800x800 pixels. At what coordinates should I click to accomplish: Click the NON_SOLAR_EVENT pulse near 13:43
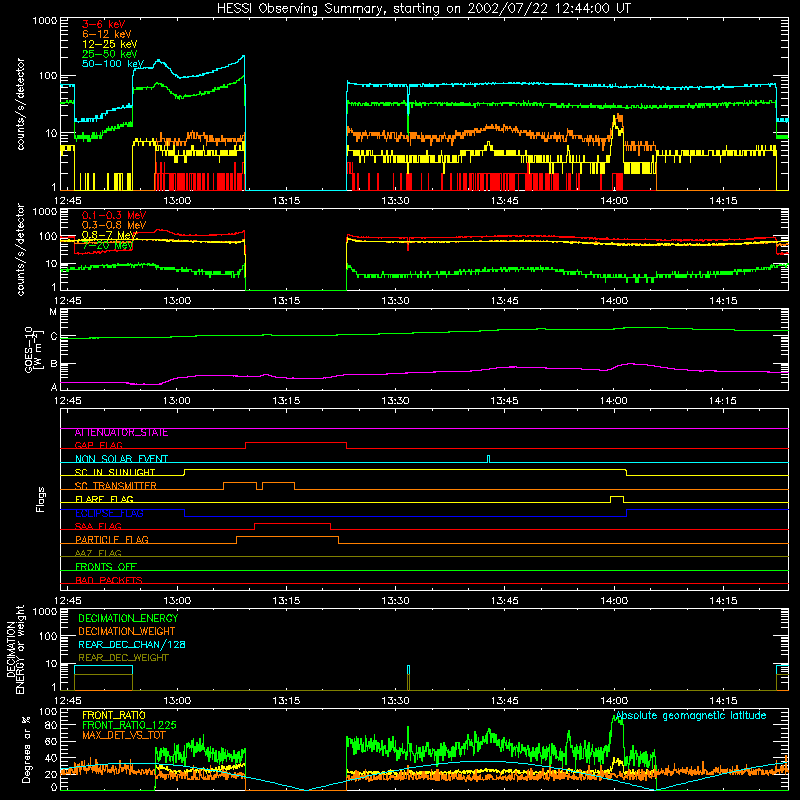489,459
